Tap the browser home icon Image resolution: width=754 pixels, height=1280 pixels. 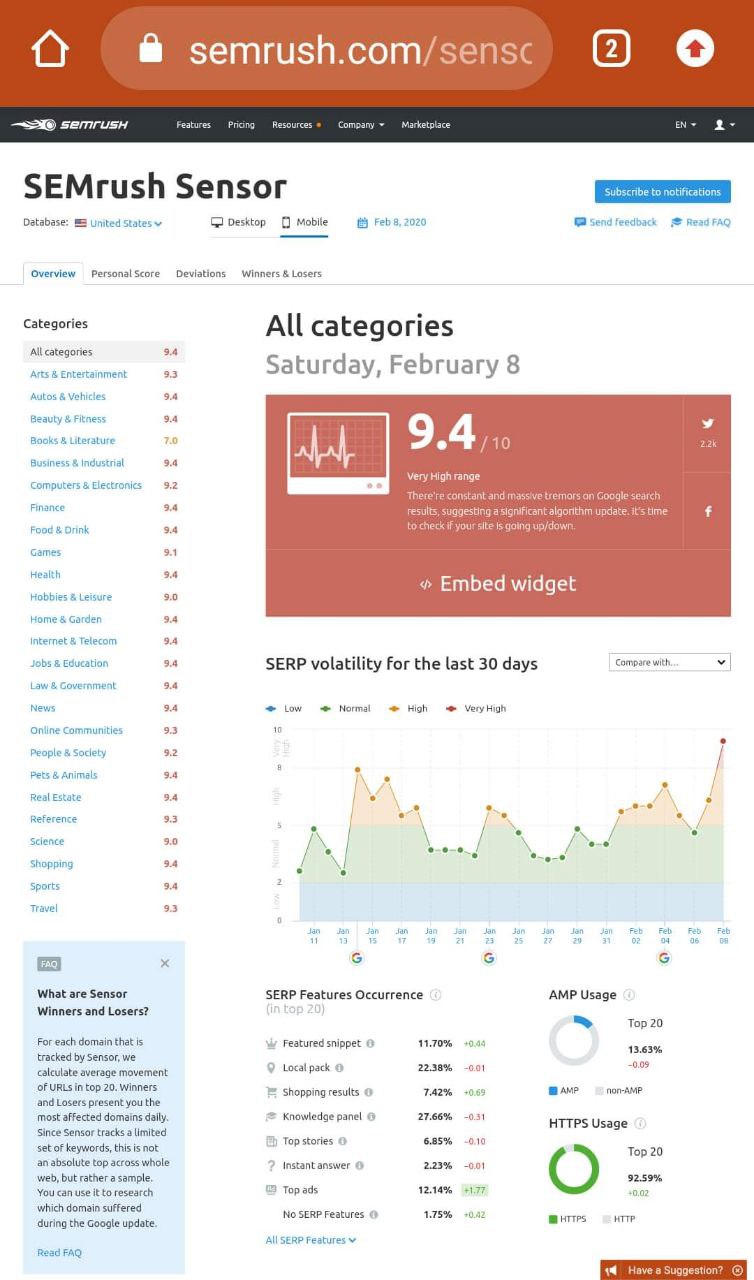coord(50,48)
